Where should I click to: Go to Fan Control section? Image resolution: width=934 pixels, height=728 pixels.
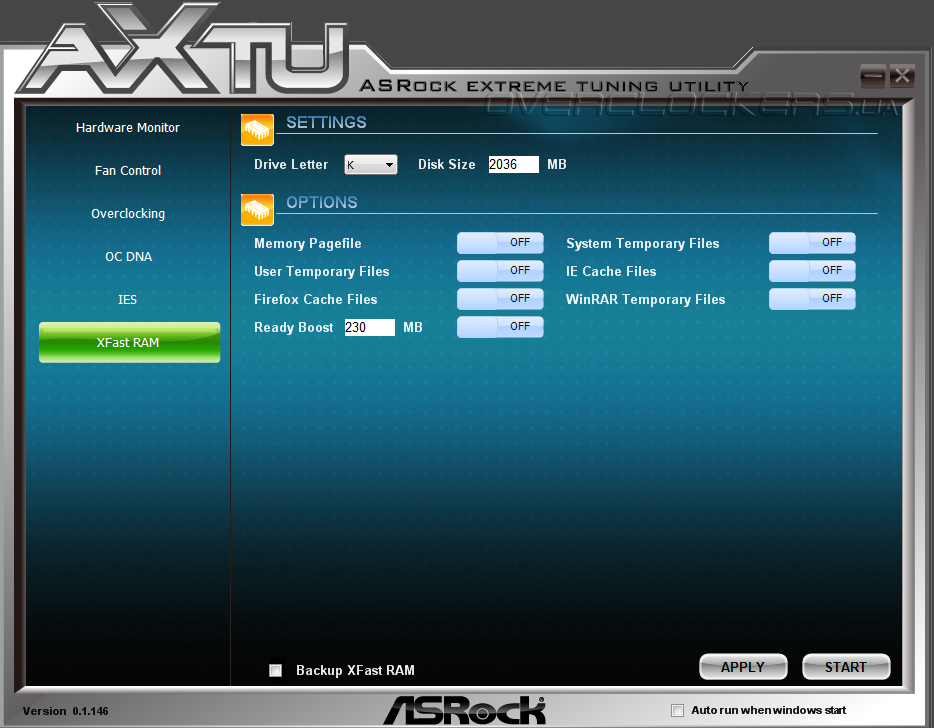pos(127,170)
